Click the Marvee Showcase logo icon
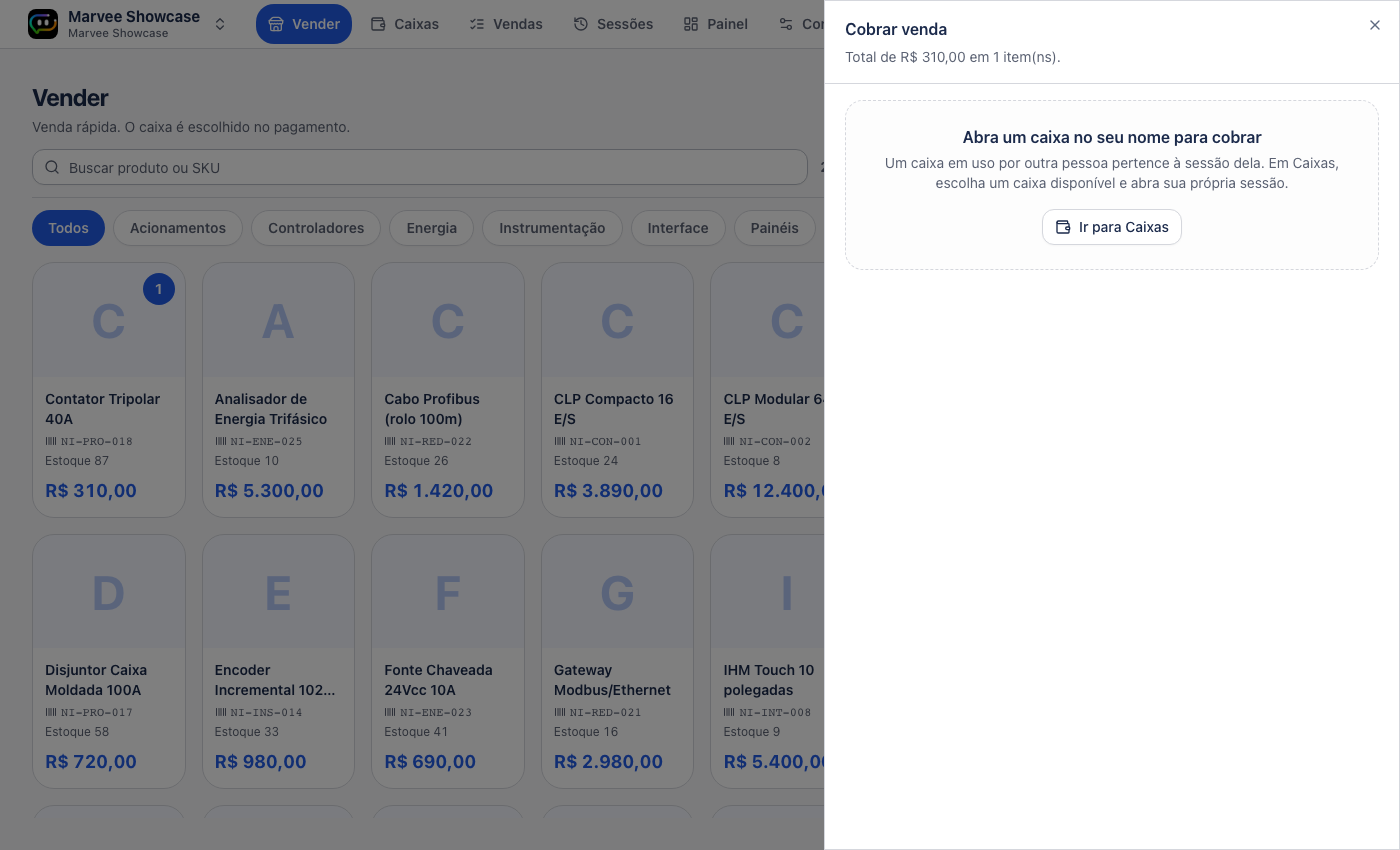1400x850 pixels. (43, 24)
